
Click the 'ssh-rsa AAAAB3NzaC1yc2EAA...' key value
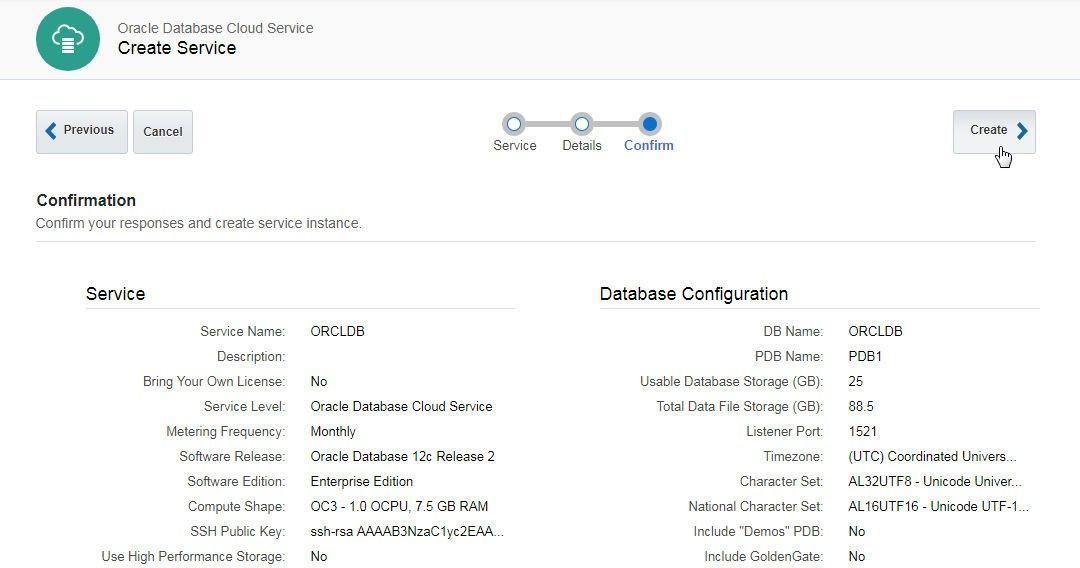407,532
